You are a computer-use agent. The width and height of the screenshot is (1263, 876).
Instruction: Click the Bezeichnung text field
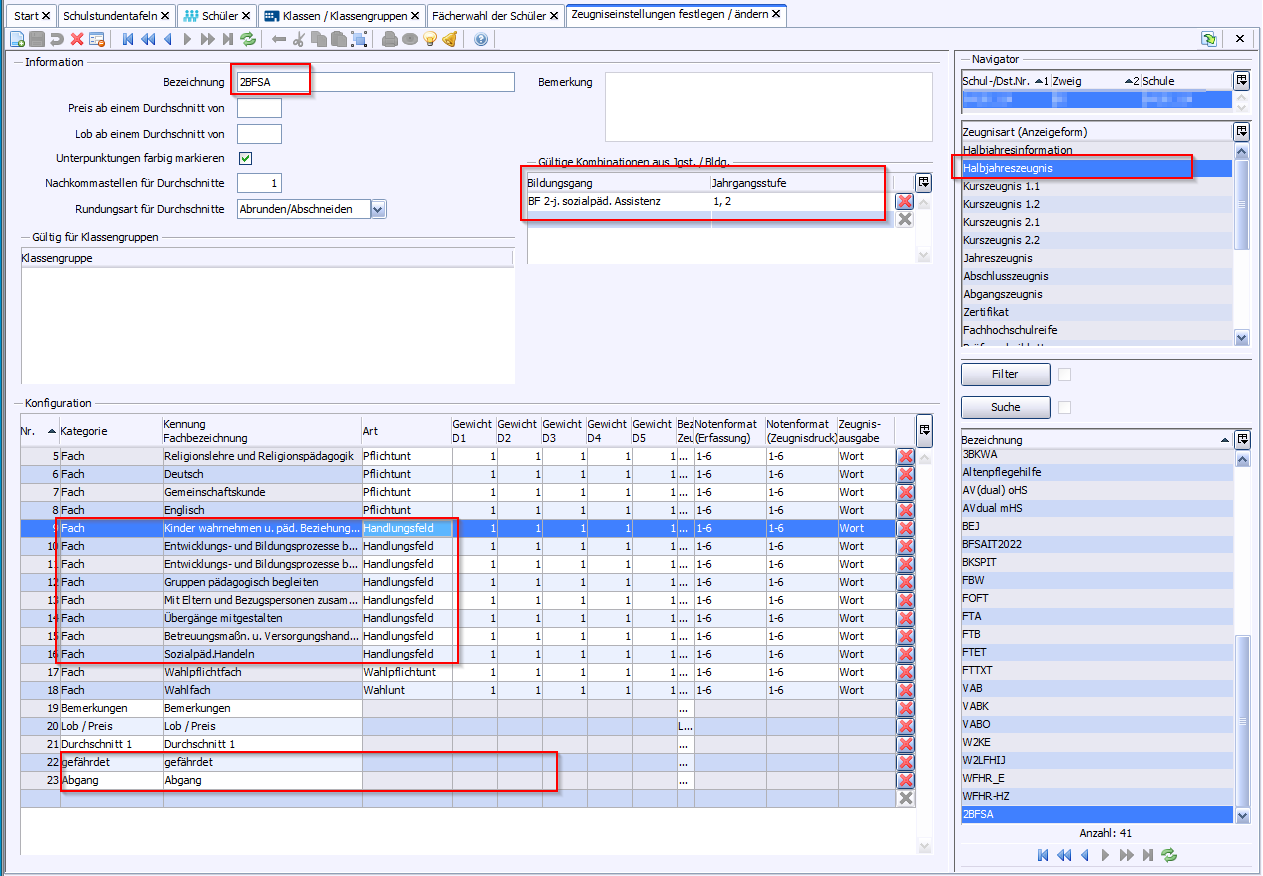point(375,82)
